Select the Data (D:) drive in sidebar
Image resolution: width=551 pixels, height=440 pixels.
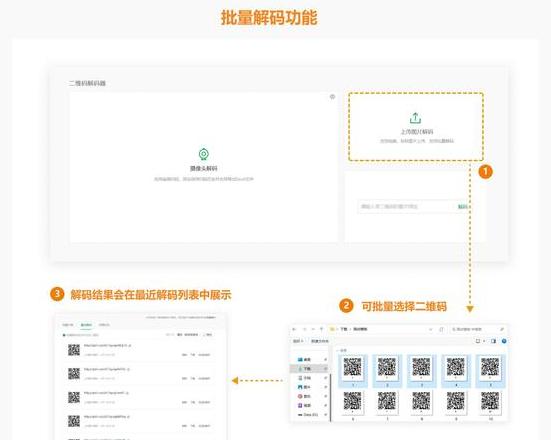click(x=309, y=415)
